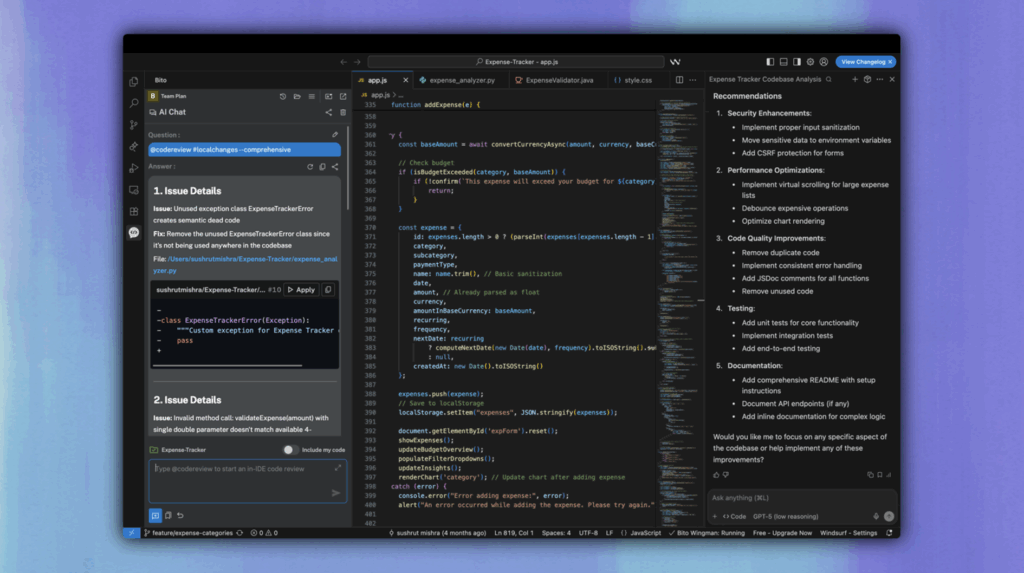Open the Source Control view
Screen dimensions: 1024x573
pos(134,125)
